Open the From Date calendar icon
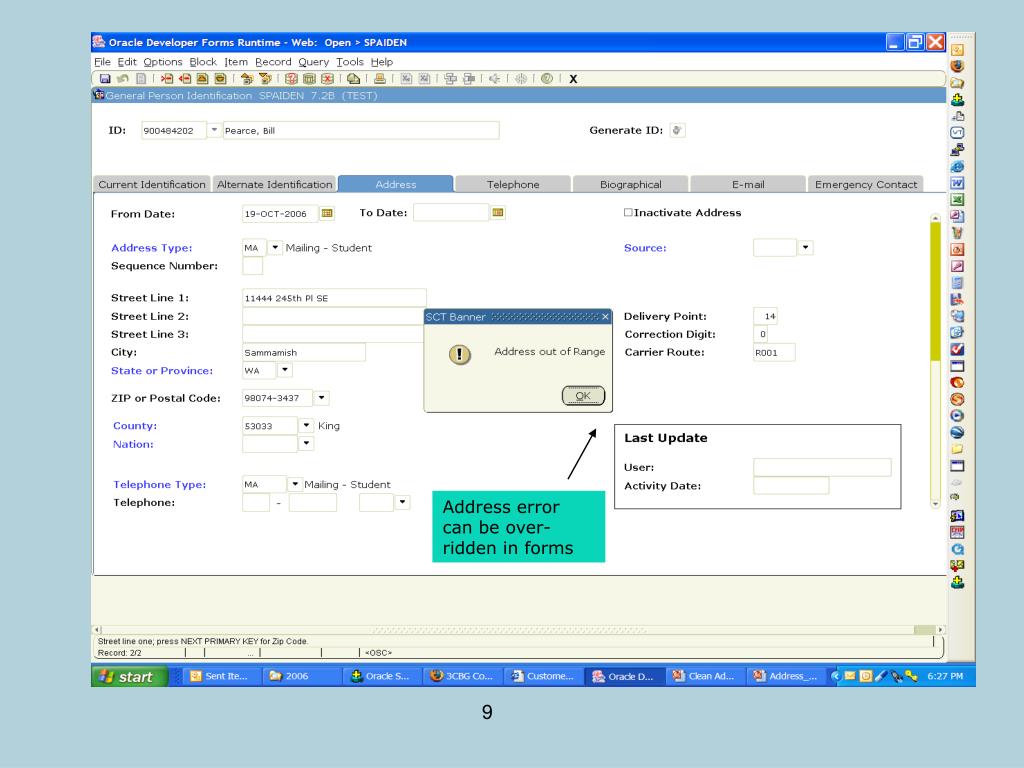Viewport: 1024px width, 768px height. pyautogui.click(x=327, y=213)
